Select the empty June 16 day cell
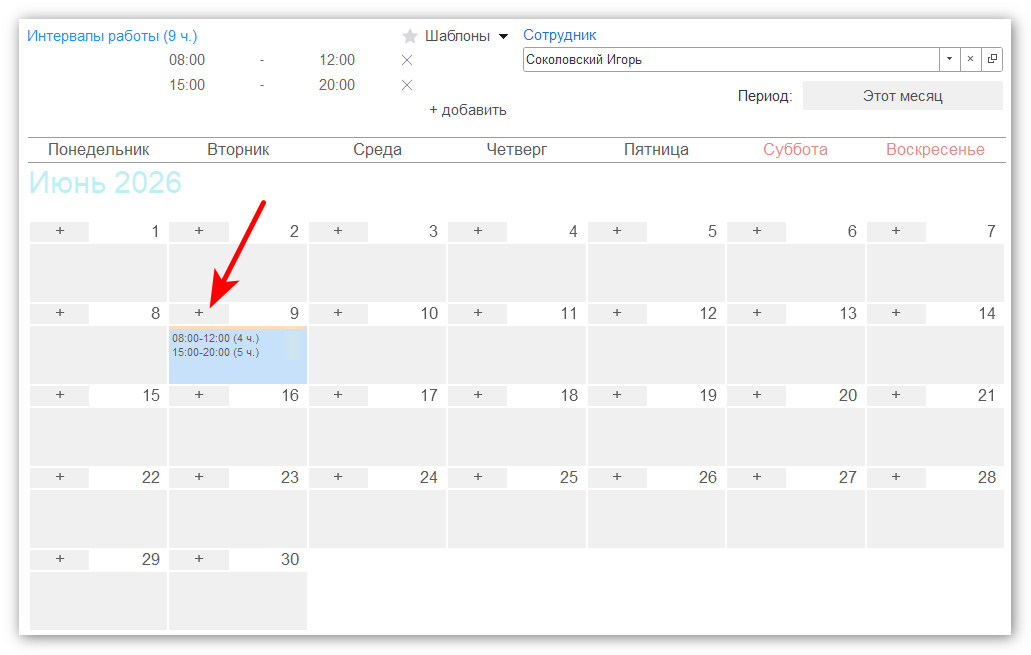Image resolution: width=1031 pixels, height=655 pixels. pyautogui.click(x=238, y=437)
